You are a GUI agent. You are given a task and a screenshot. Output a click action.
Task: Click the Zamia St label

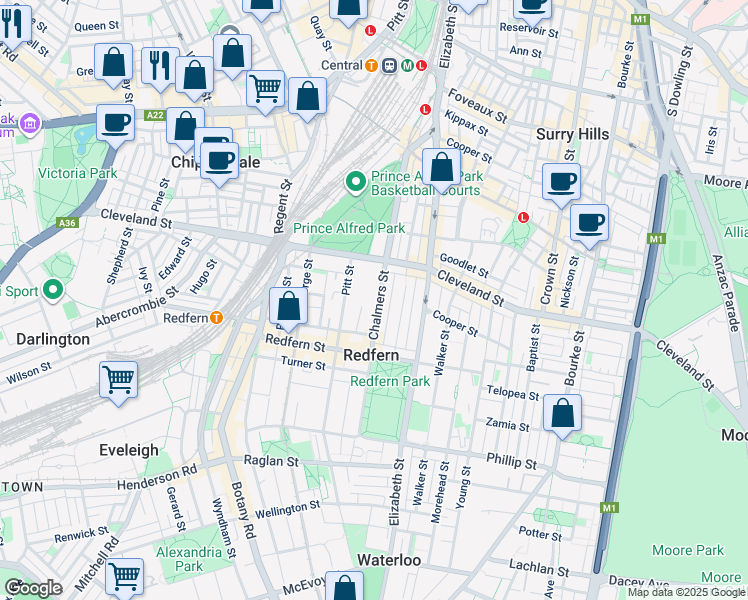point(508,424)
